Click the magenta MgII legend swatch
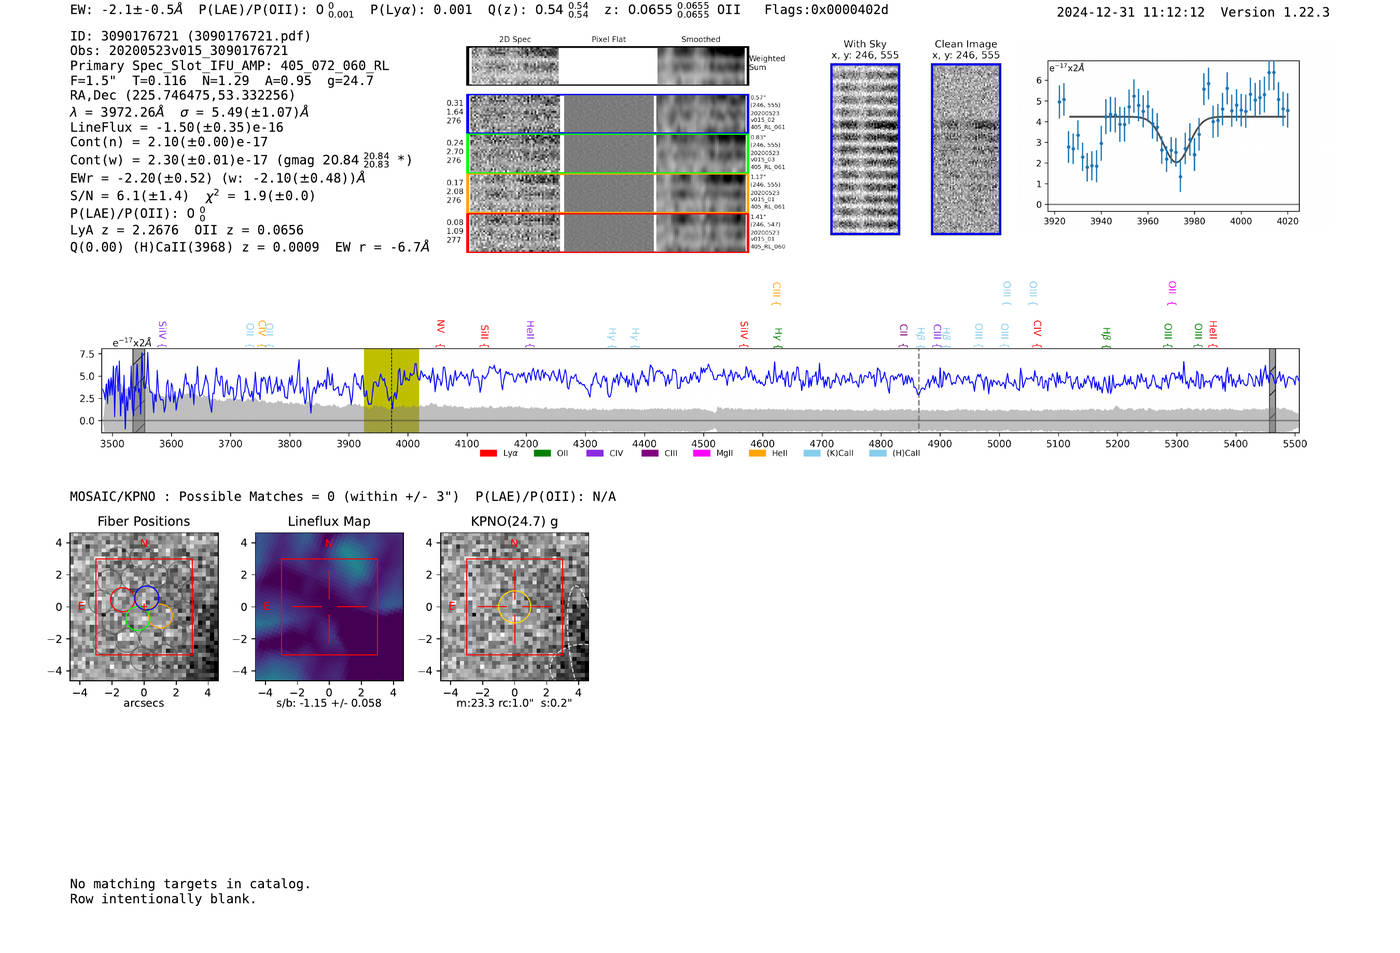This screenshot has width=1400, height=953. tap(701, 454)
